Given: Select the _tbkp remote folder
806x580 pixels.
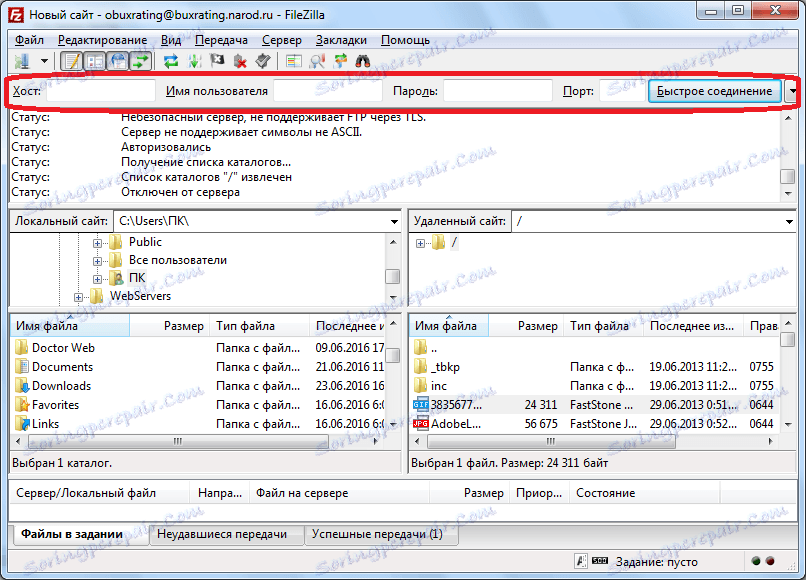Looking at the screenshot, I should pyautogui.click(x=445, y=367).
